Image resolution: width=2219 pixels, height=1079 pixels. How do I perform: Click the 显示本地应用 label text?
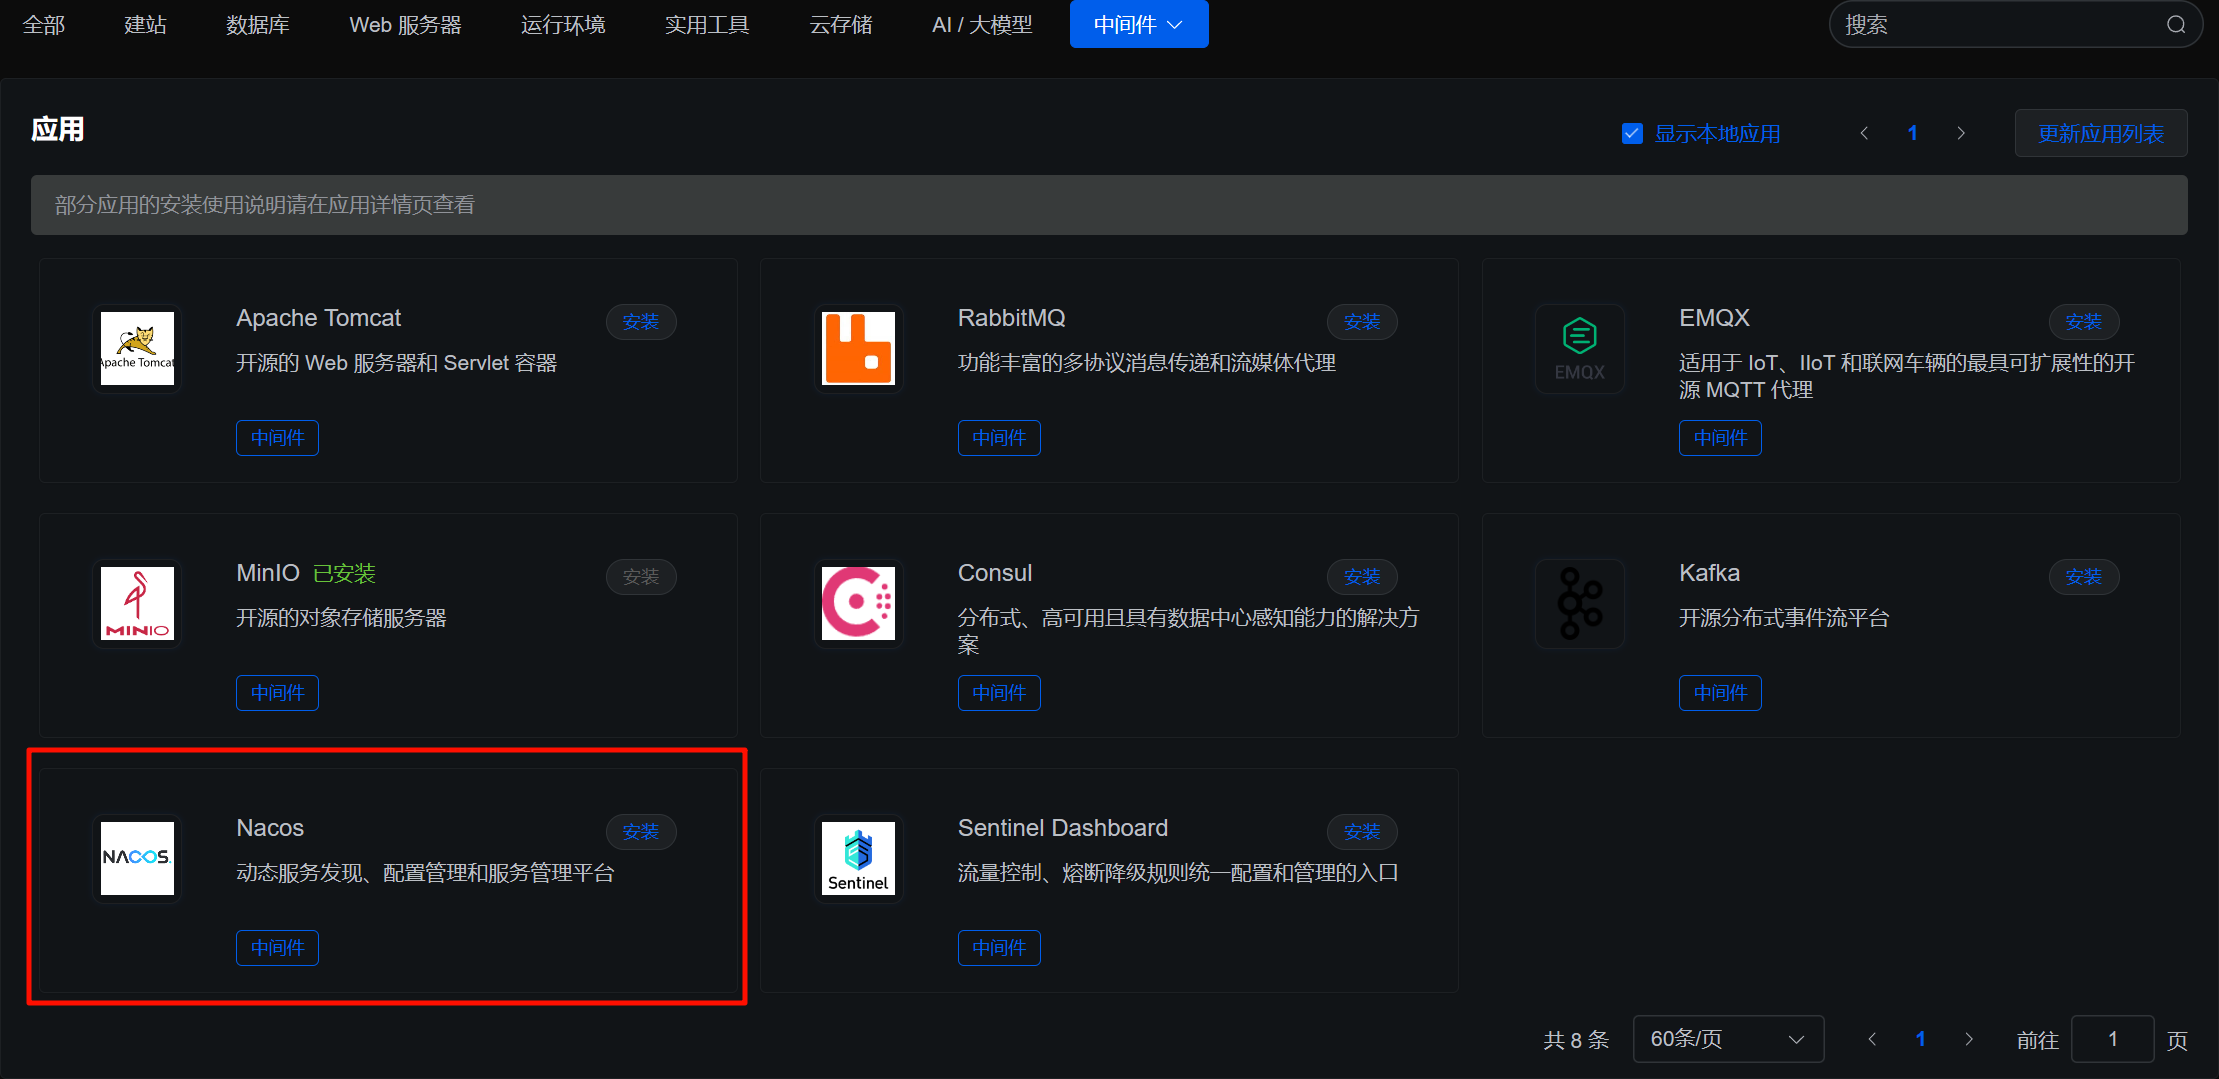[x=1717, y=134]
